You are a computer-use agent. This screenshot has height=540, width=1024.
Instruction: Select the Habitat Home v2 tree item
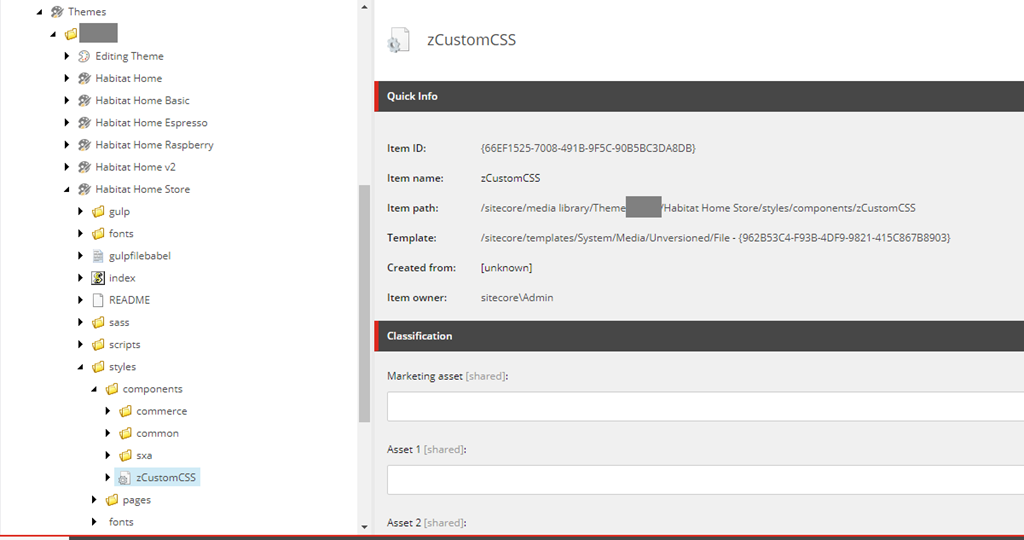(135, 167)
